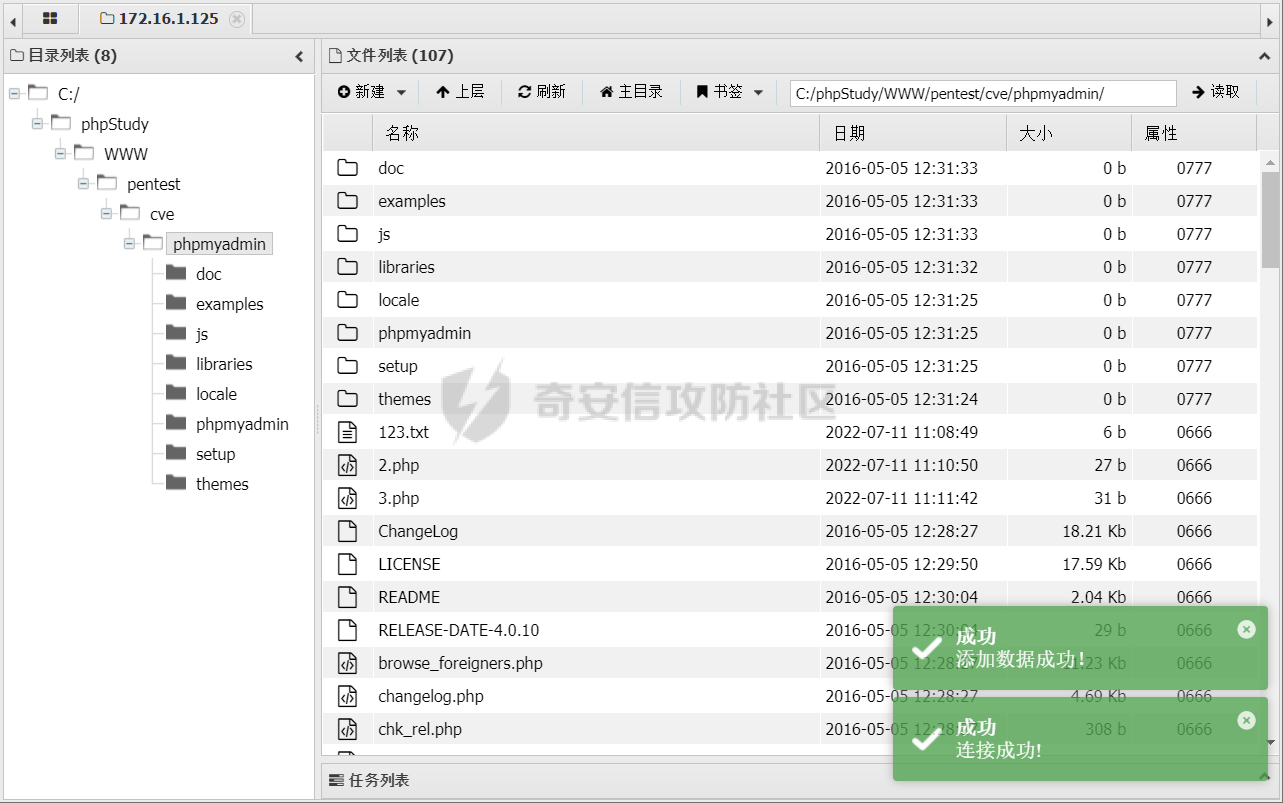
Task: Select locale folder icon in tree
Action: 177,393
